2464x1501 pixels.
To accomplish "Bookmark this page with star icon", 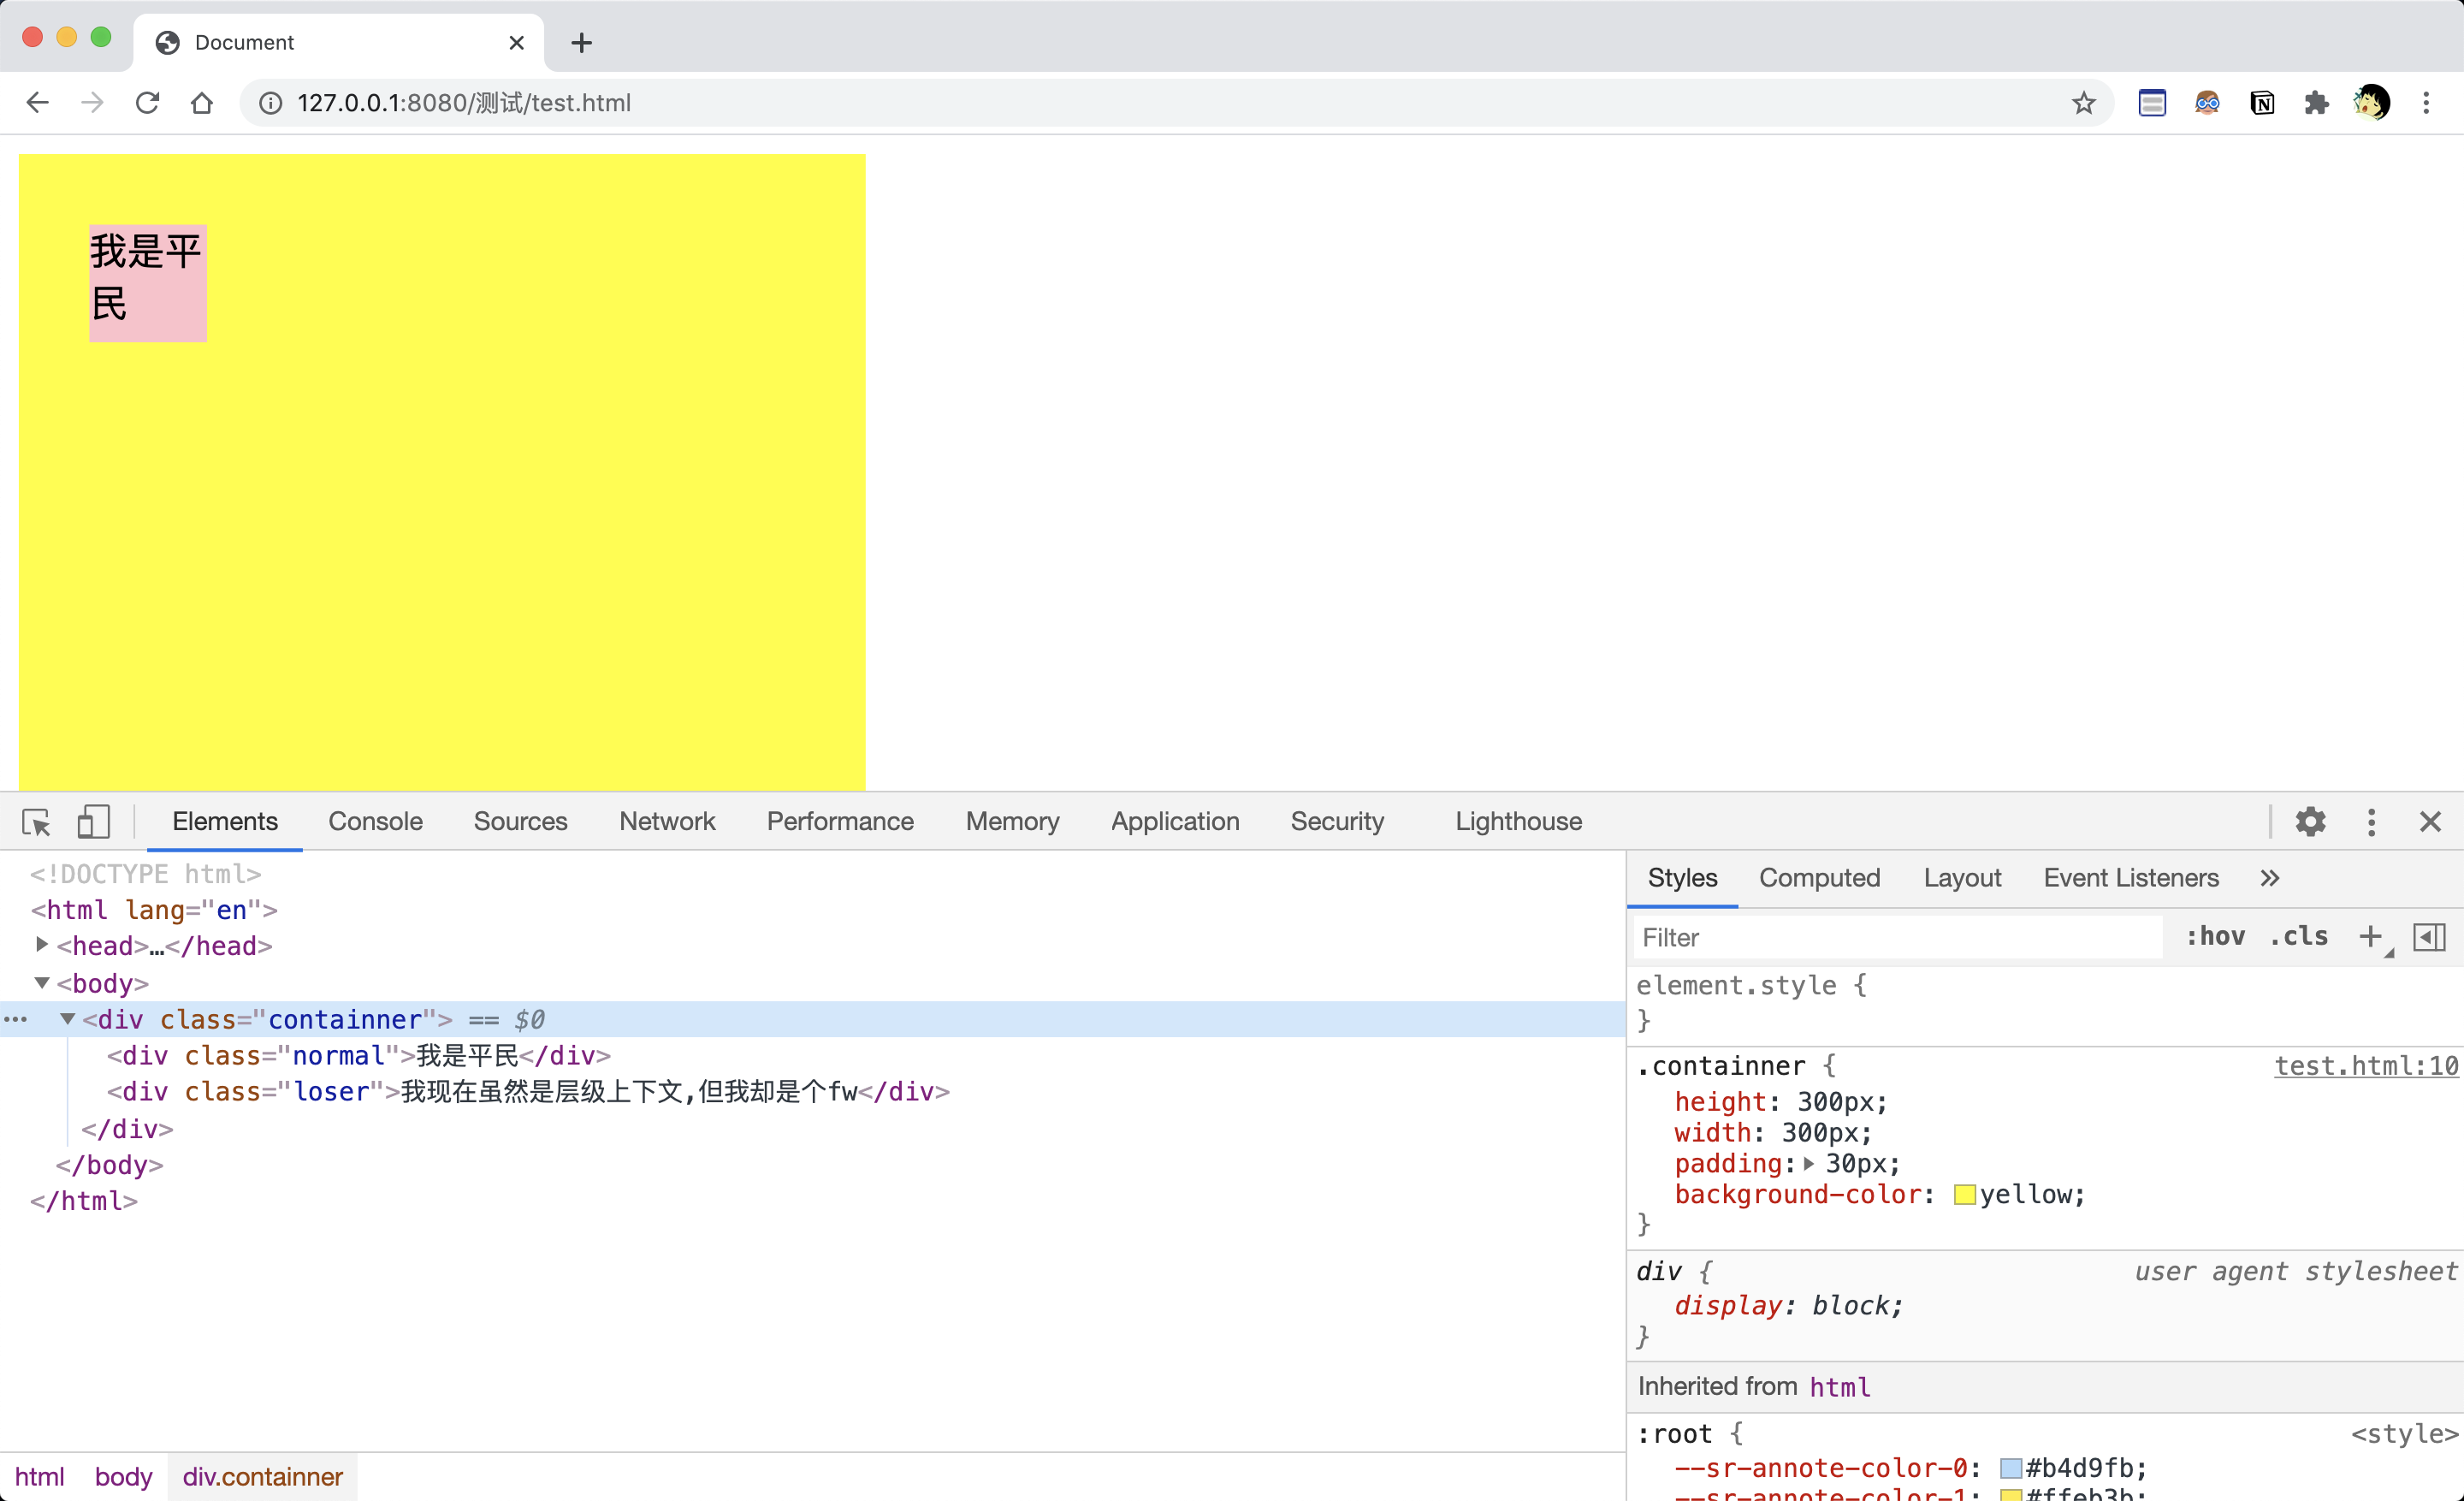I will pos(2084,103).
